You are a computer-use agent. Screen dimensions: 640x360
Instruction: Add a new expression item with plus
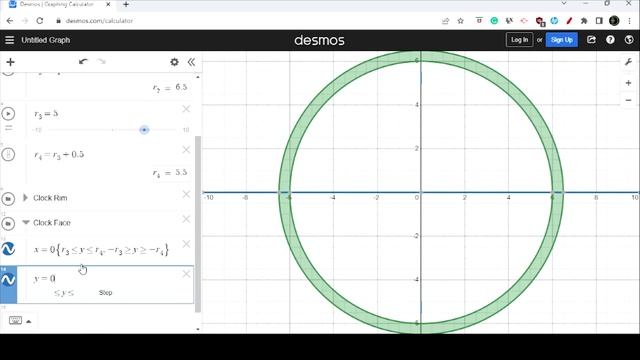click(11, 62)
